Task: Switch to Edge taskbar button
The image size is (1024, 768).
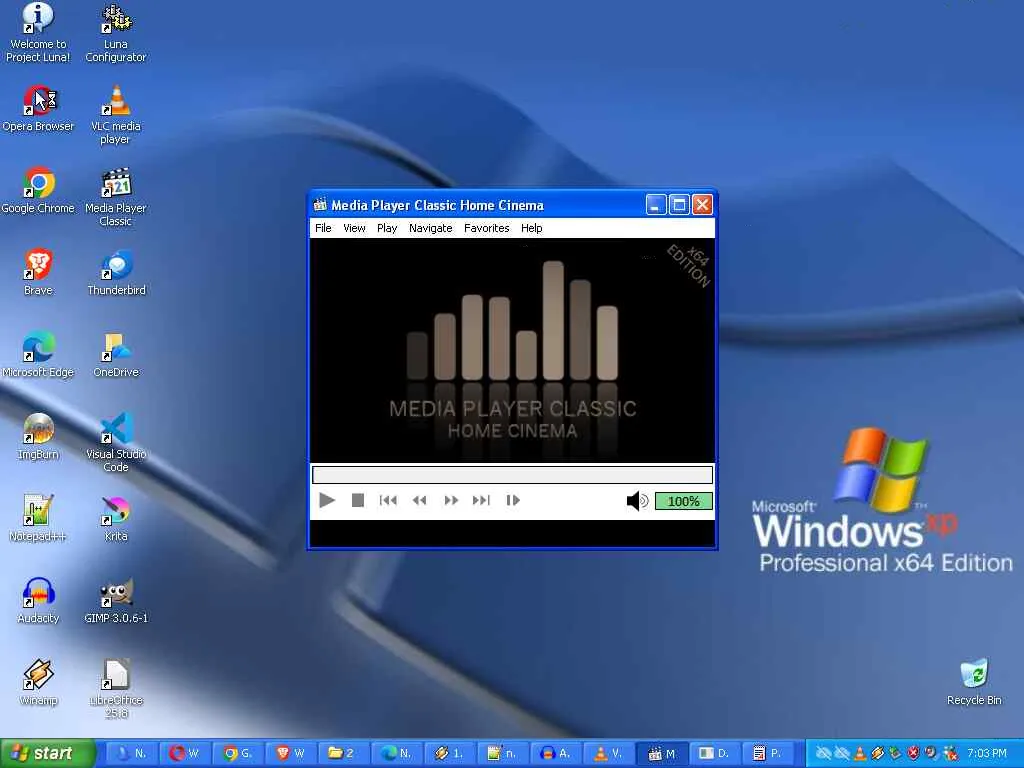Action: tap(397, 754)
